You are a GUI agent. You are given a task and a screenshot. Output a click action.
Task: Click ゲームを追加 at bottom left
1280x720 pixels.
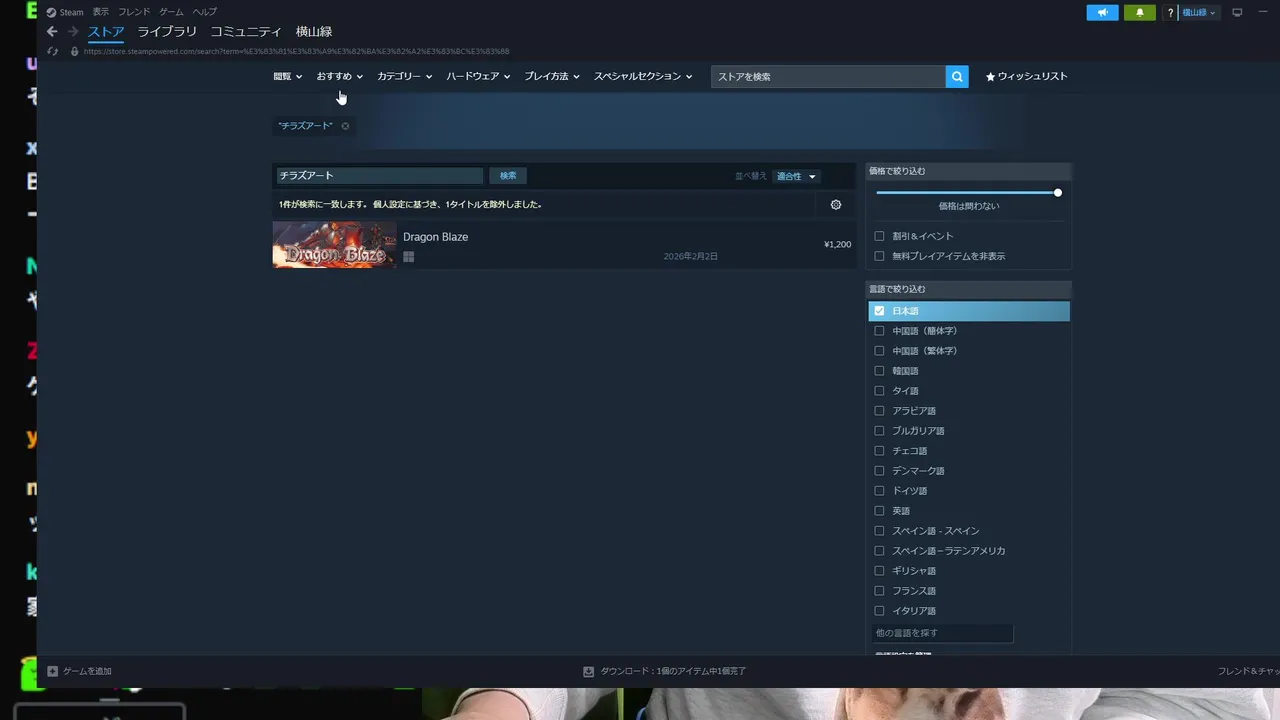point(80,671)
